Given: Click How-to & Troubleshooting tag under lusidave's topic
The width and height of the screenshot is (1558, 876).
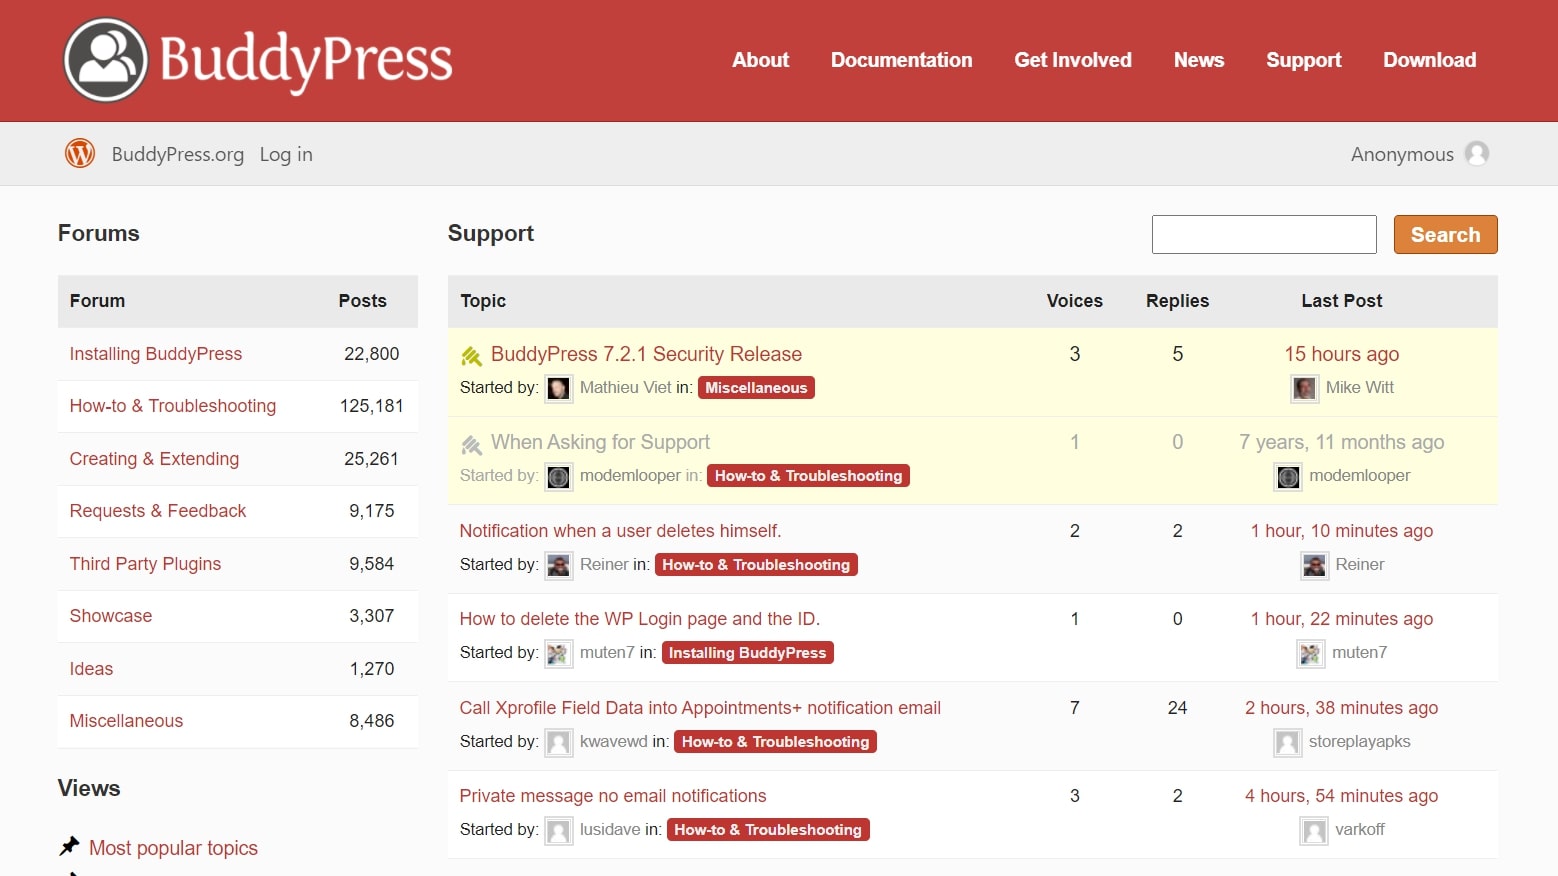Looking at the screenshot, I should pyautogui.click(x=768, y=830).
